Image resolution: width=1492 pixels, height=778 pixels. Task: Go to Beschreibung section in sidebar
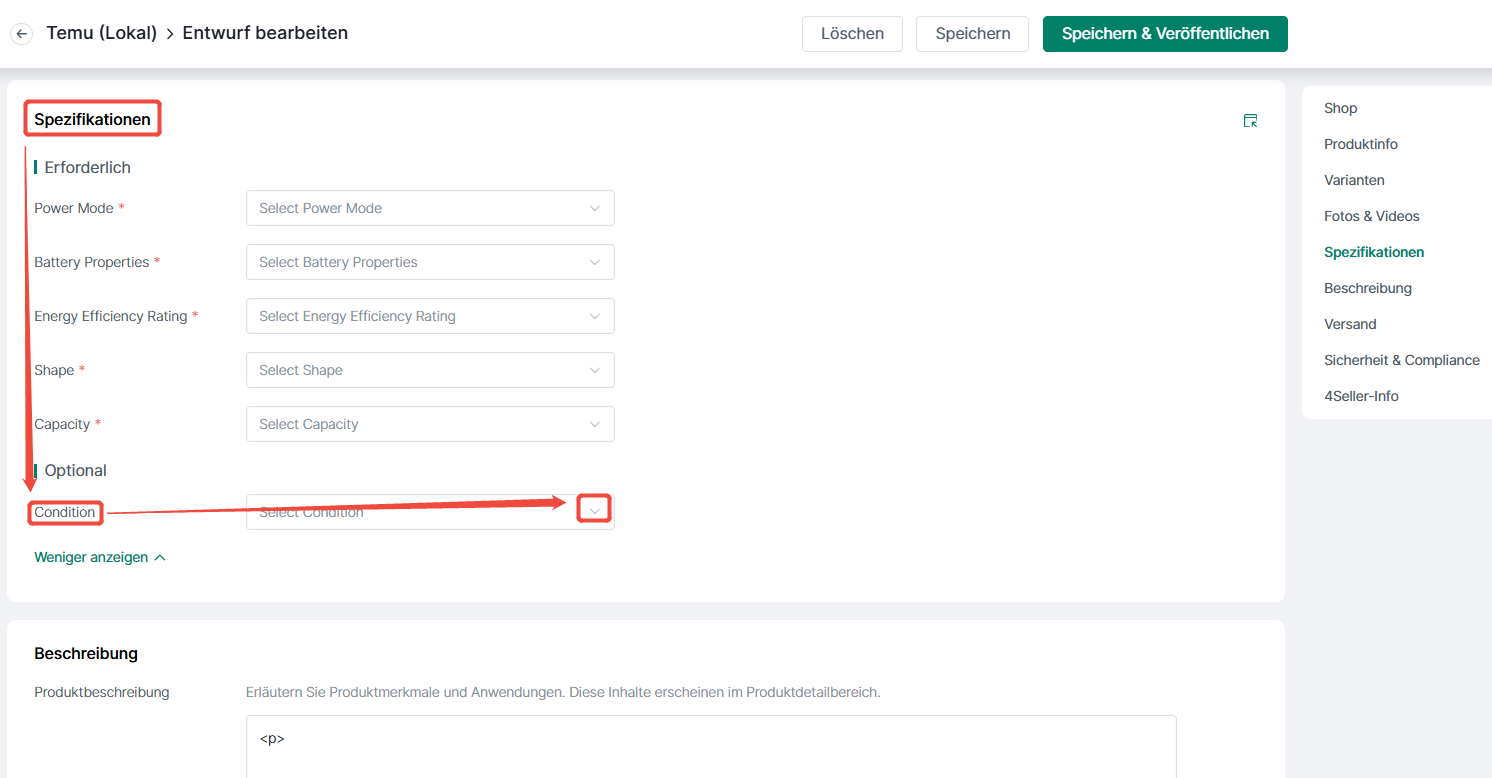point(1368,288)
